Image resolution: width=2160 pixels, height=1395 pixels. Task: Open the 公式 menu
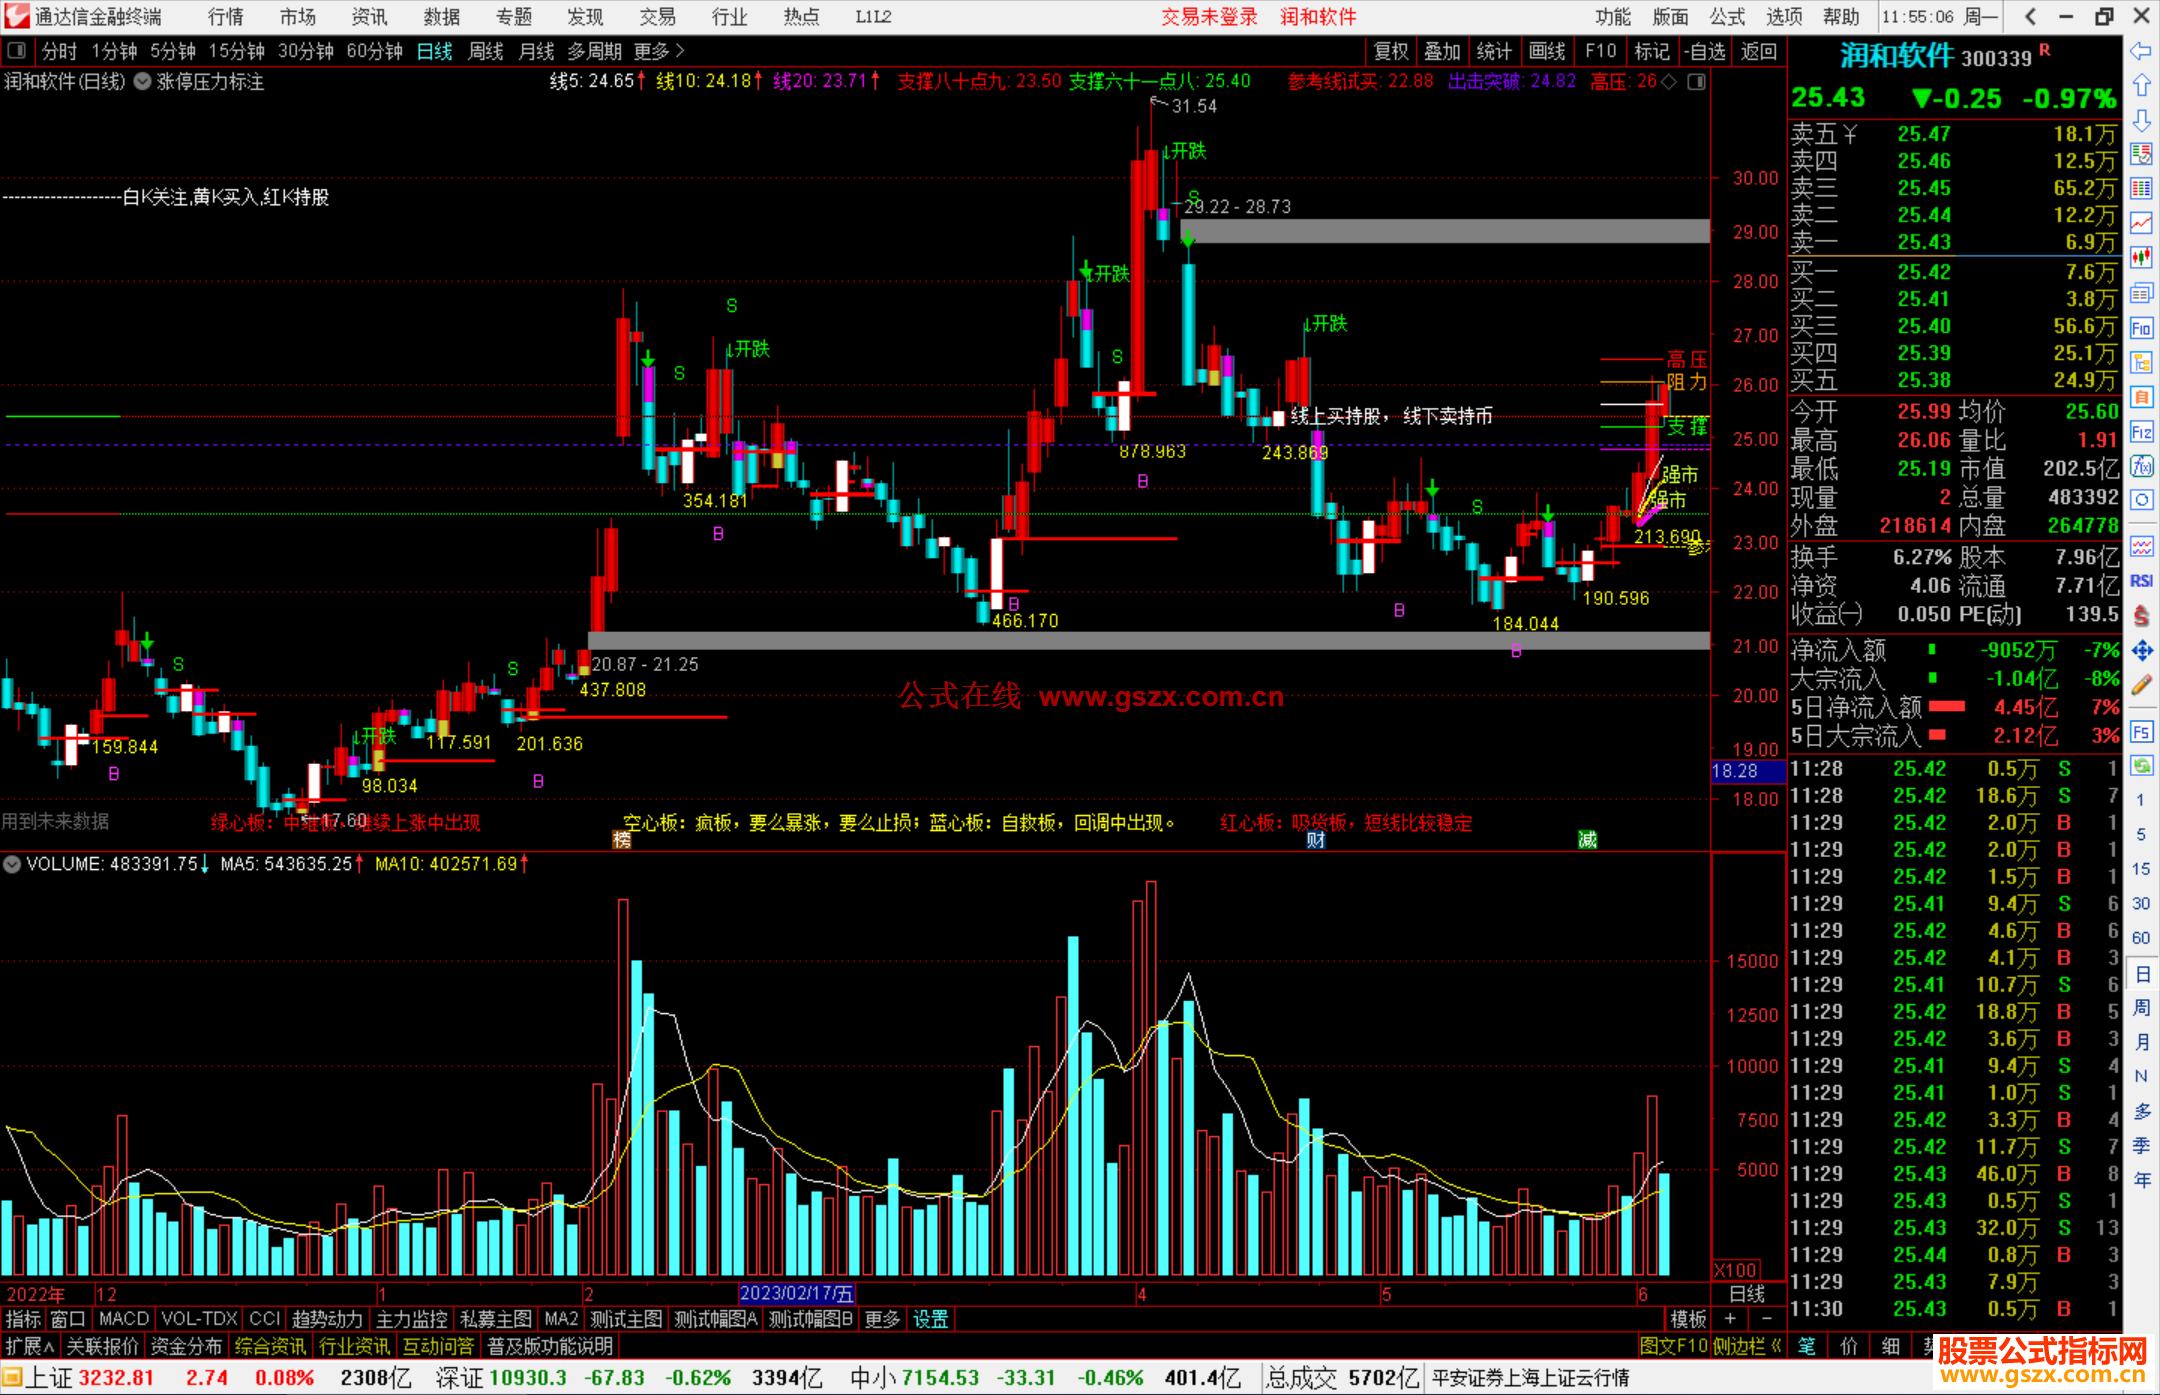pyautogui.click(x=1726, y=16)
